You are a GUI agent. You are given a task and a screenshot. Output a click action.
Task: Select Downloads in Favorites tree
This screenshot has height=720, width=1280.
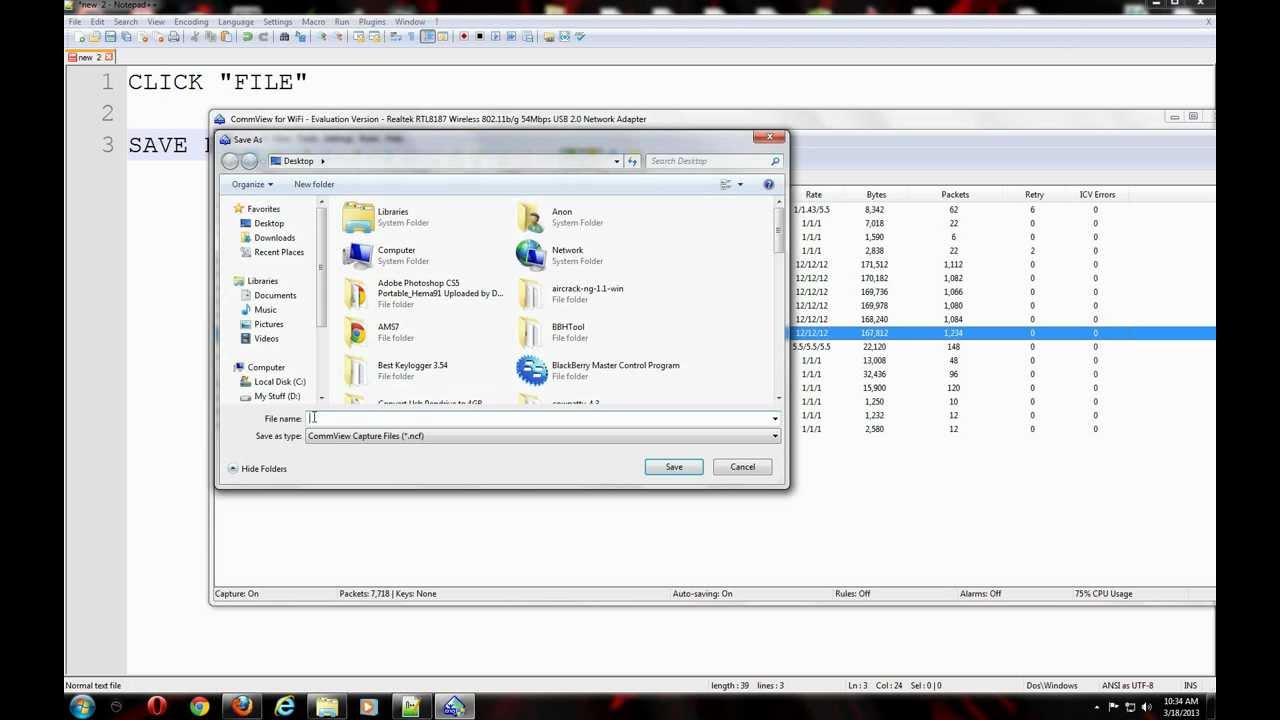[x=274, y=238]
